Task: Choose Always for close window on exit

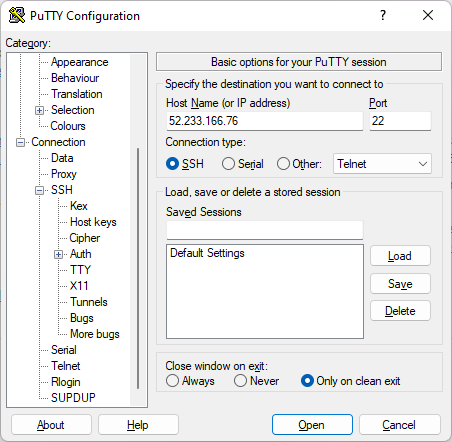Action: point(172,381)
